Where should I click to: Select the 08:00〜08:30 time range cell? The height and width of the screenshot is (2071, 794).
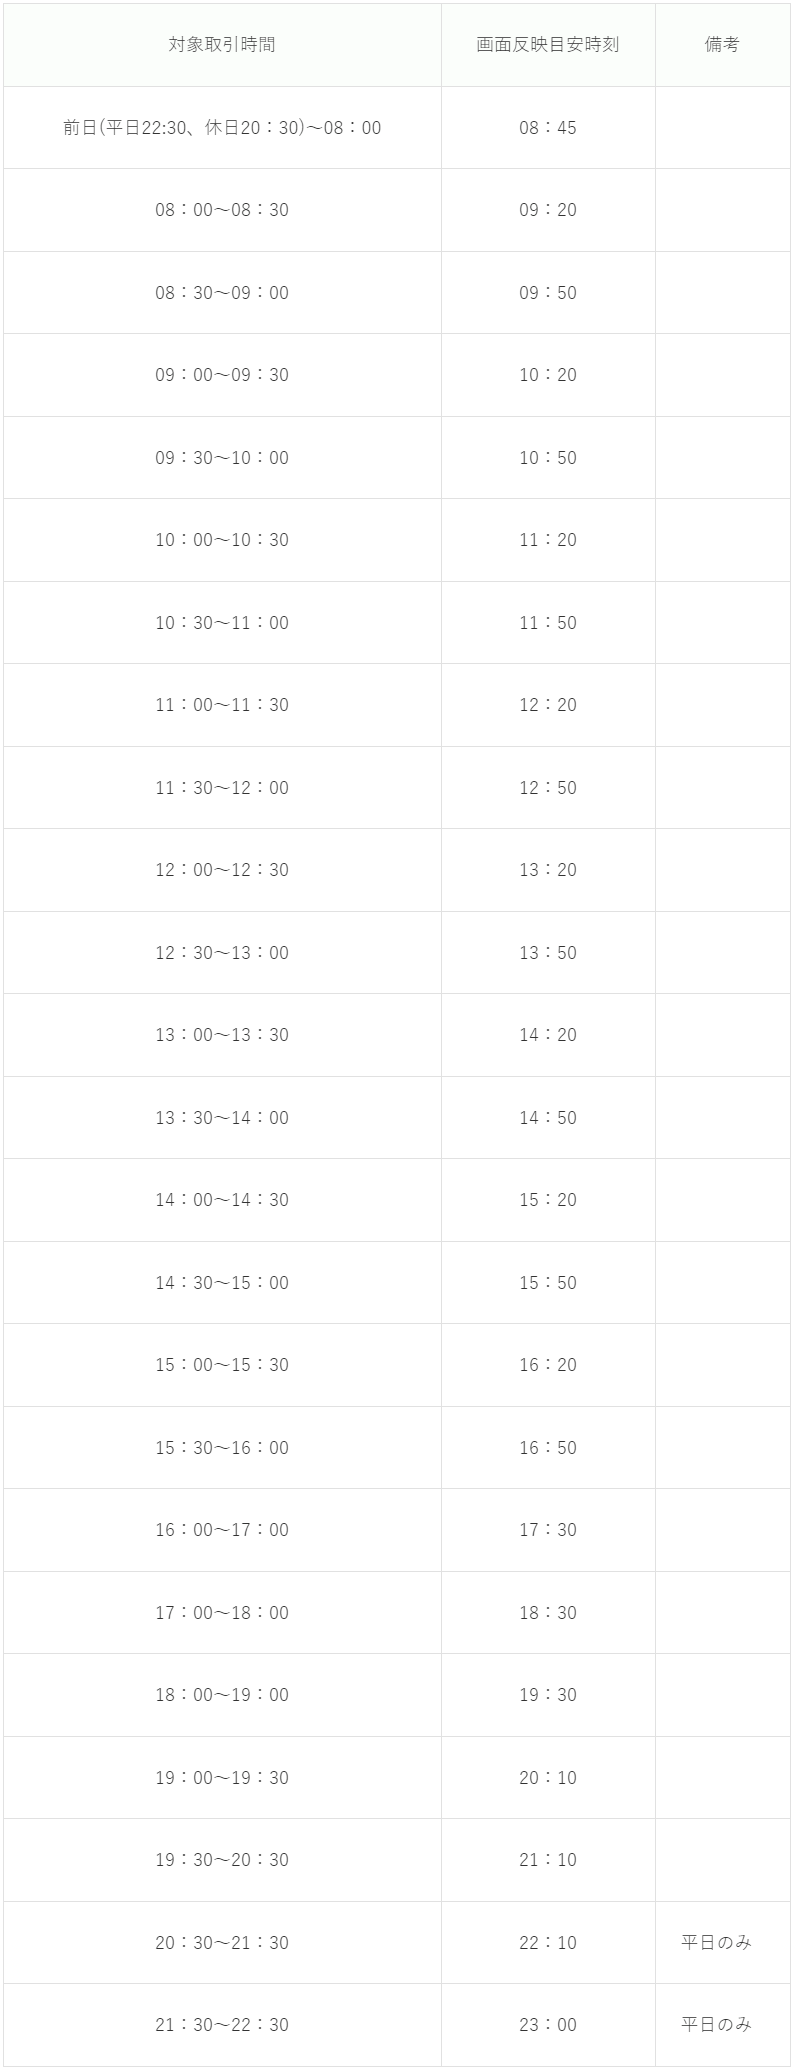coord(222,210)
